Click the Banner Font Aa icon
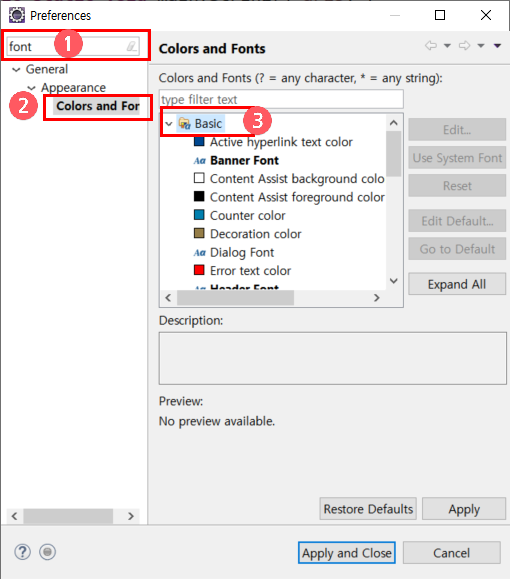This screenshot has height=579, width=510. (x=199, y=161)
